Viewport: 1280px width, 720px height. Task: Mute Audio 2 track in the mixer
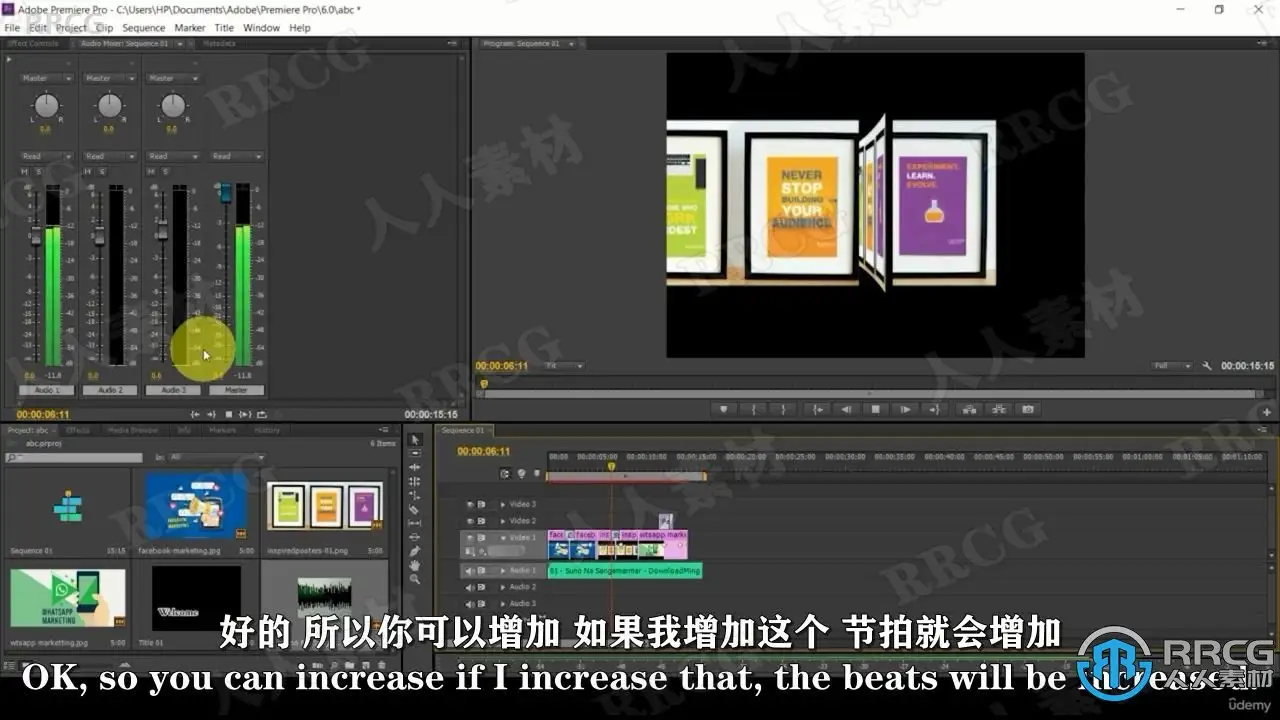point(89,171)
